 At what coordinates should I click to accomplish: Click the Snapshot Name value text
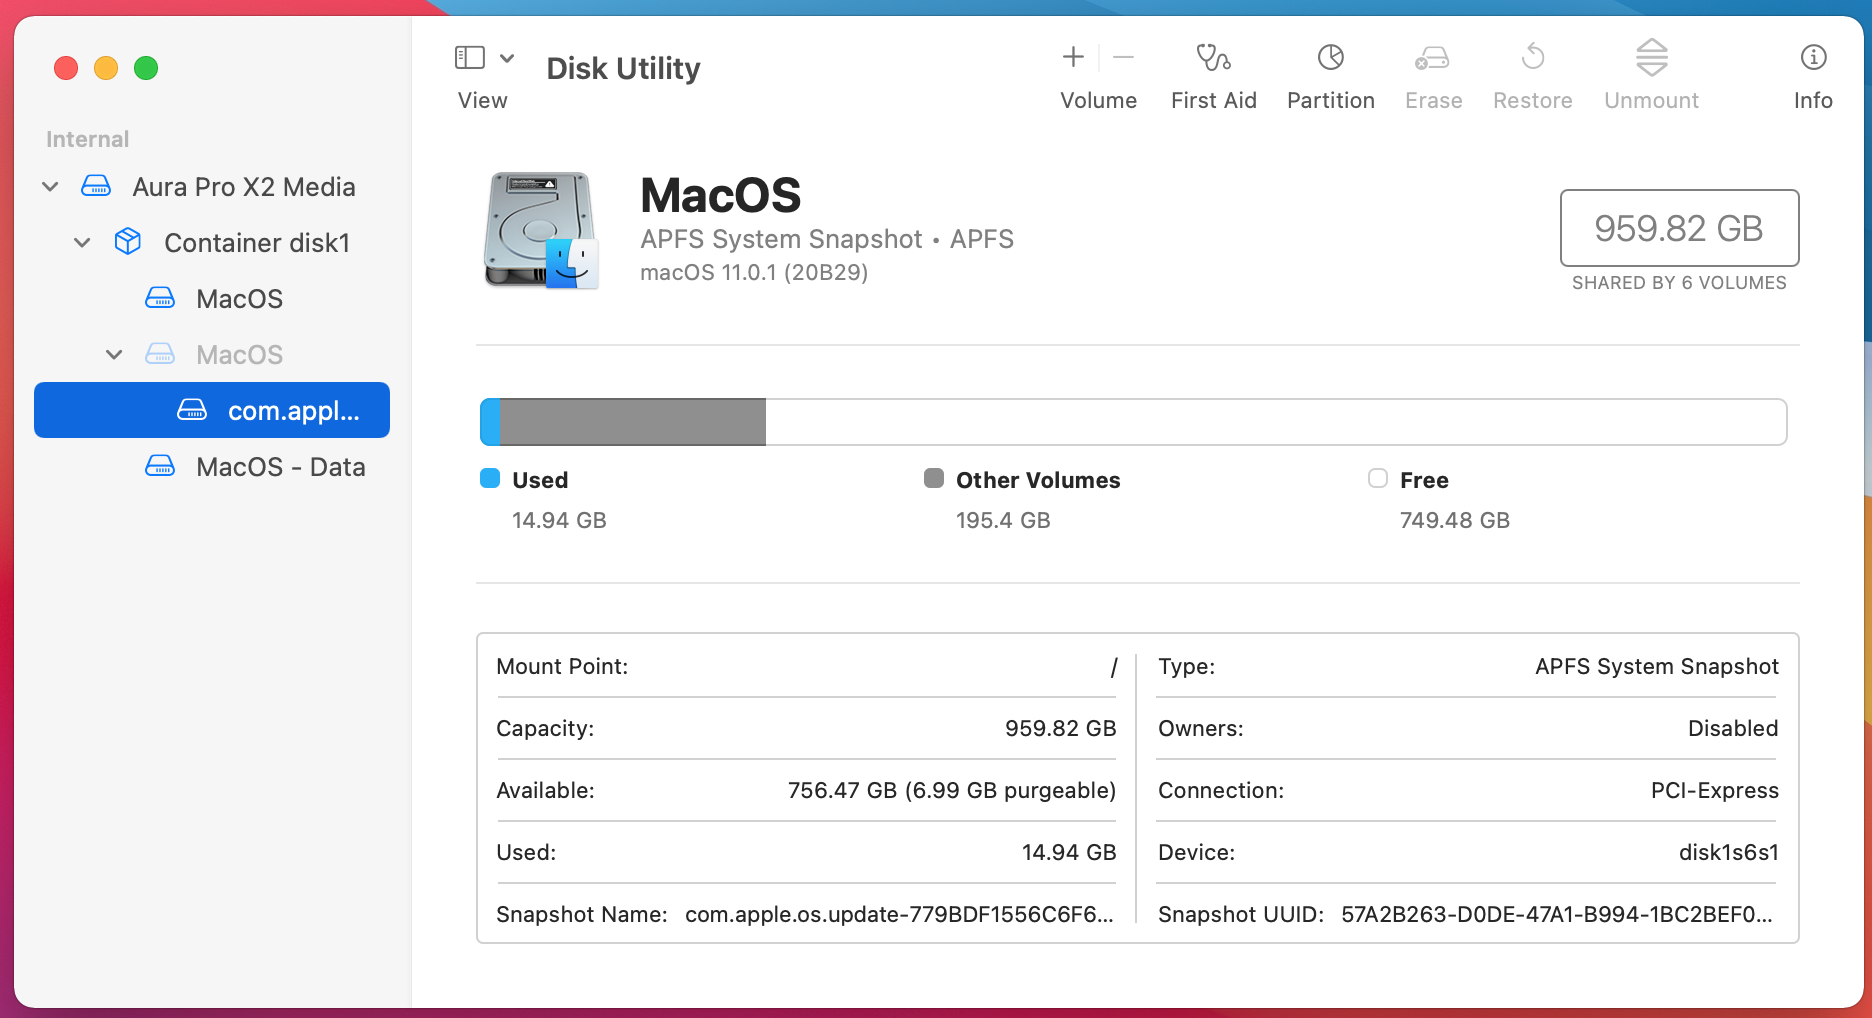(899, 914)
